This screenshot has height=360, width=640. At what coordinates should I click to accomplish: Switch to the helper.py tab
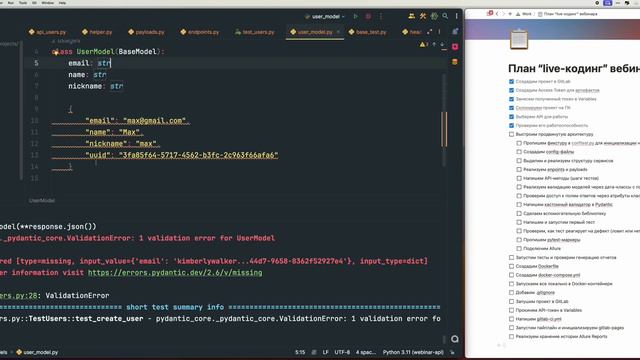point(97,32)
